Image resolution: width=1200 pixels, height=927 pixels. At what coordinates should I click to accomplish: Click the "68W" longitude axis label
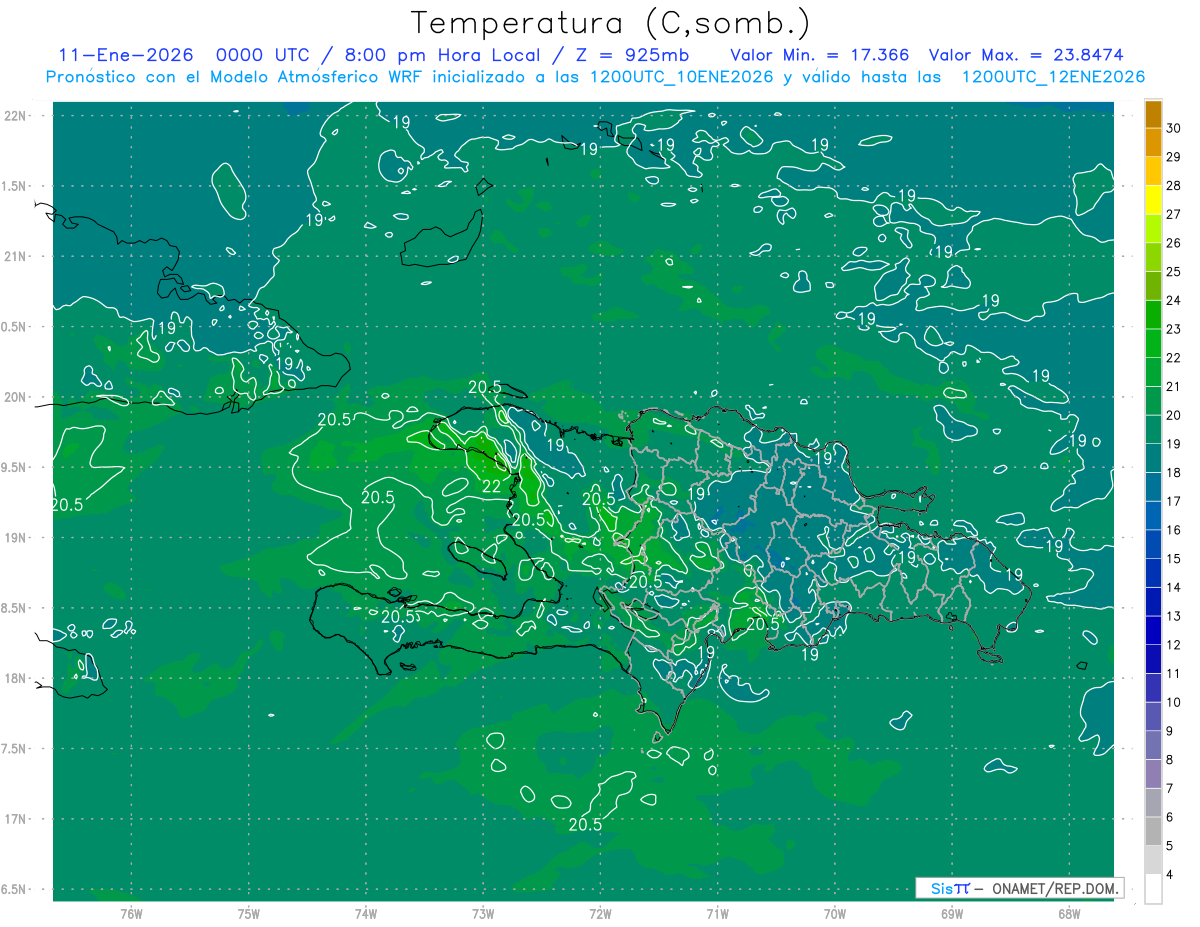[x=1069, y=914]
